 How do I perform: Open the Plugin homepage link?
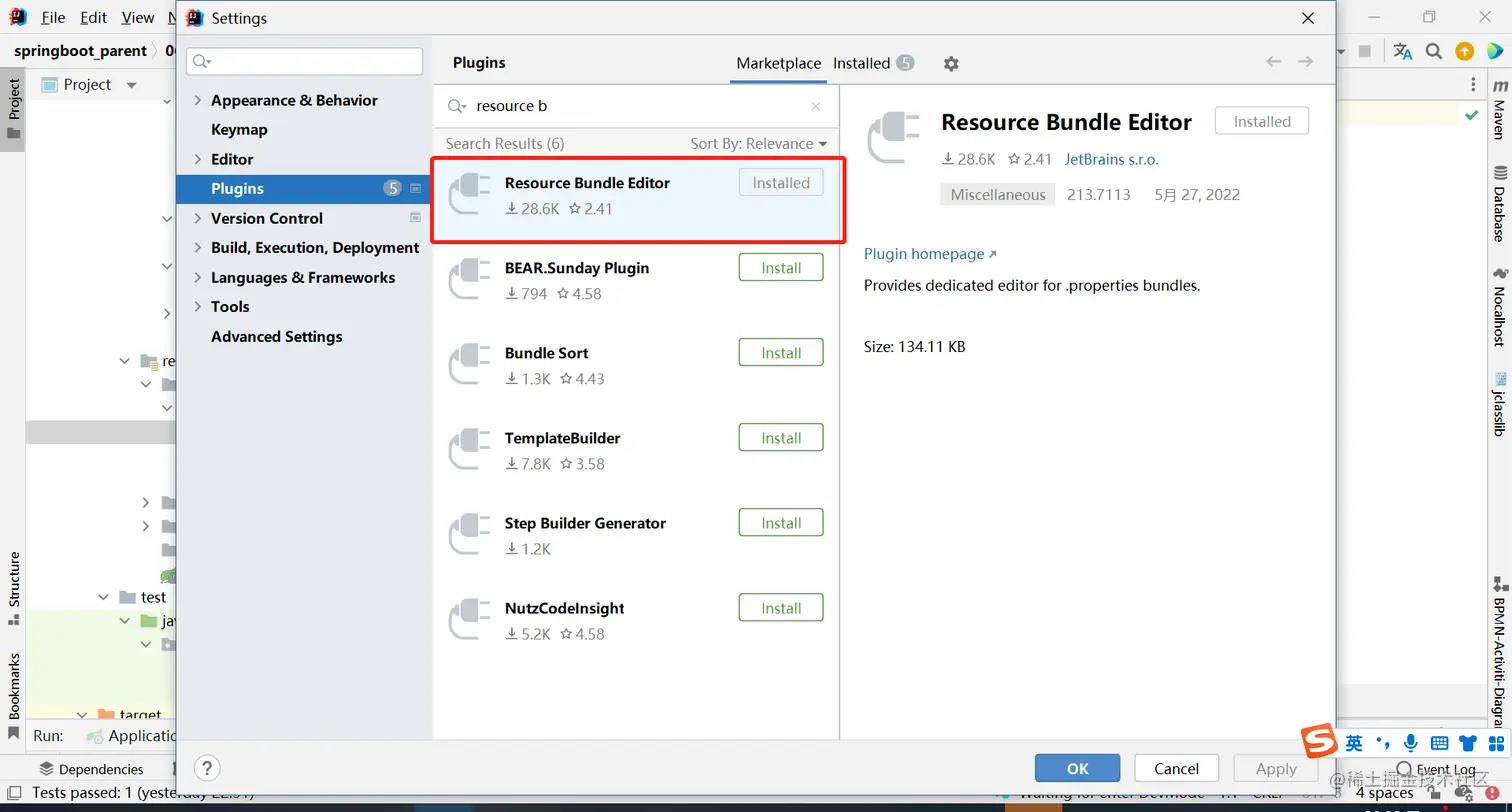click(x=930, y=254)
